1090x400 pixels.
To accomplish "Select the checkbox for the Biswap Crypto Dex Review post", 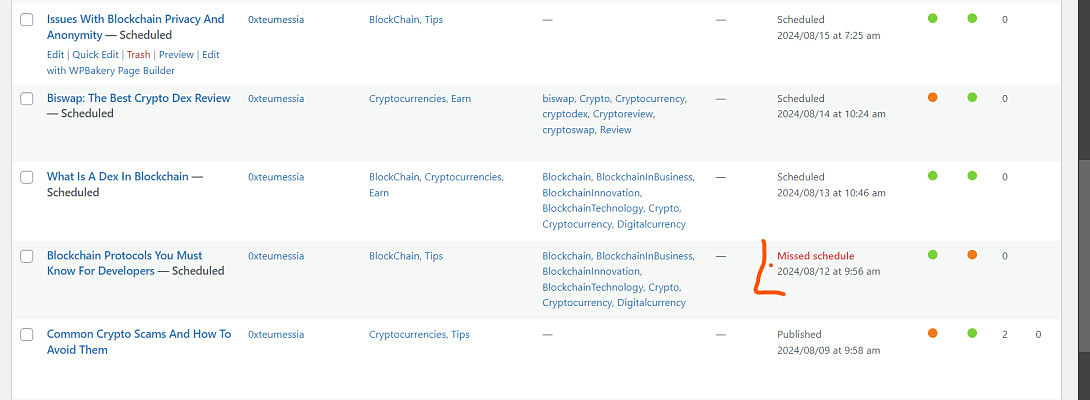I will 27,99.
